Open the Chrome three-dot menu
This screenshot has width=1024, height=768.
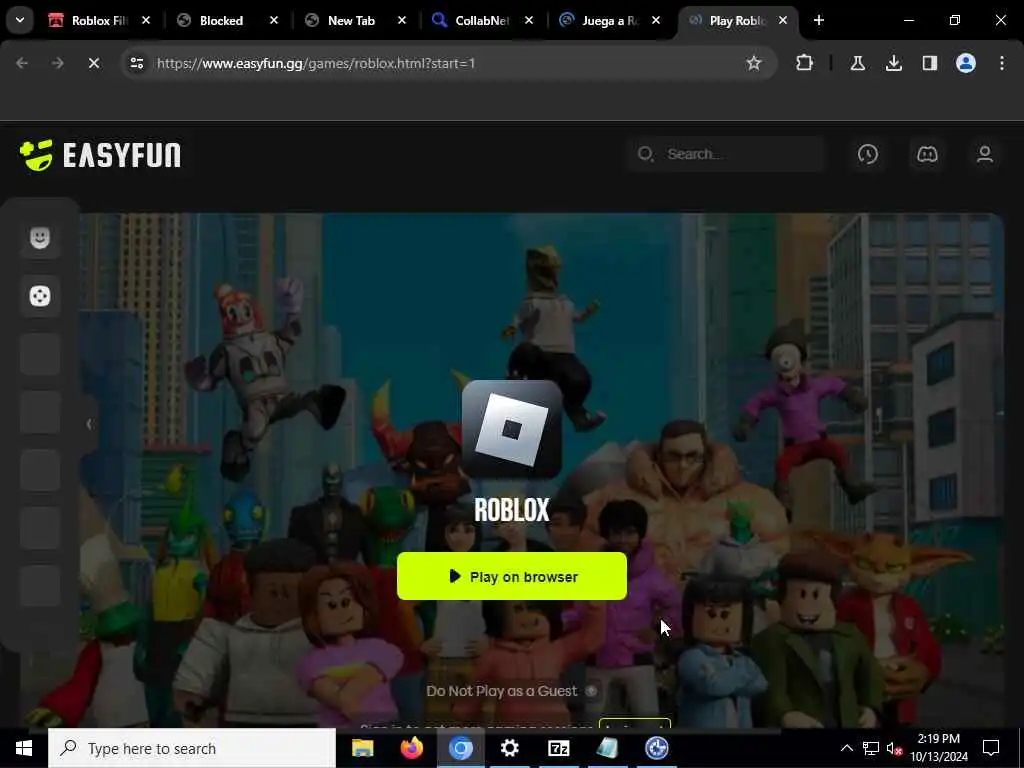click(x=1002, y=63)
